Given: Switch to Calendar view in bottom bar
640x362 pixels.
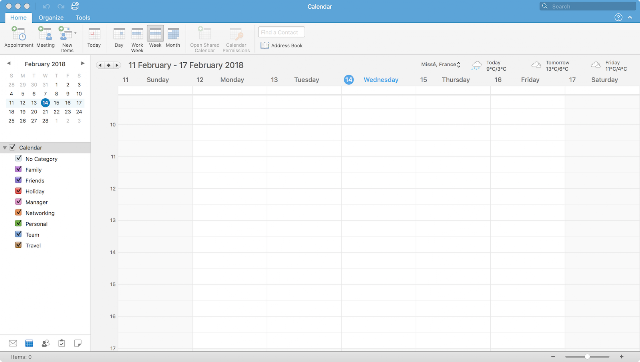Looking at the screenshot, I should (x=29, y=343).
